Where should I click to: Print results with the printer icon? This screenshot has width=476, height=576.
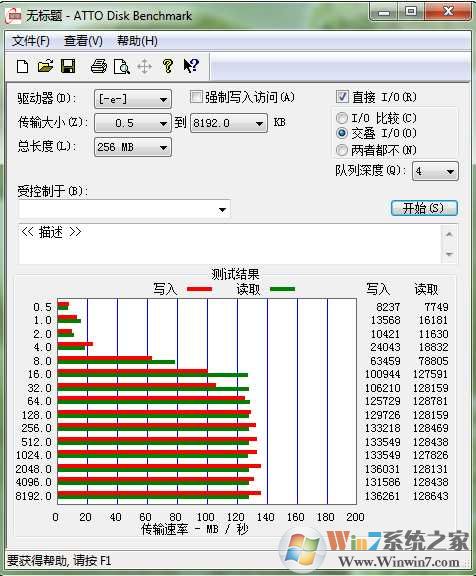pyautogui.click(x=99, y=66)
